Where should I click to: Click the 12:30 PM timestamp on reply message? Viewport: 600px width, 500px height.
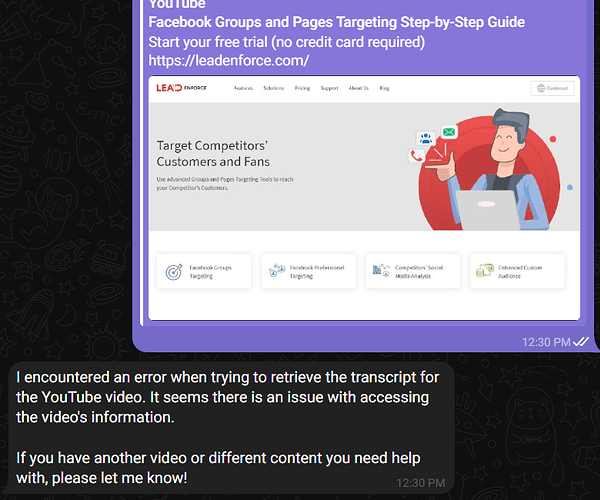coord(421,483)
